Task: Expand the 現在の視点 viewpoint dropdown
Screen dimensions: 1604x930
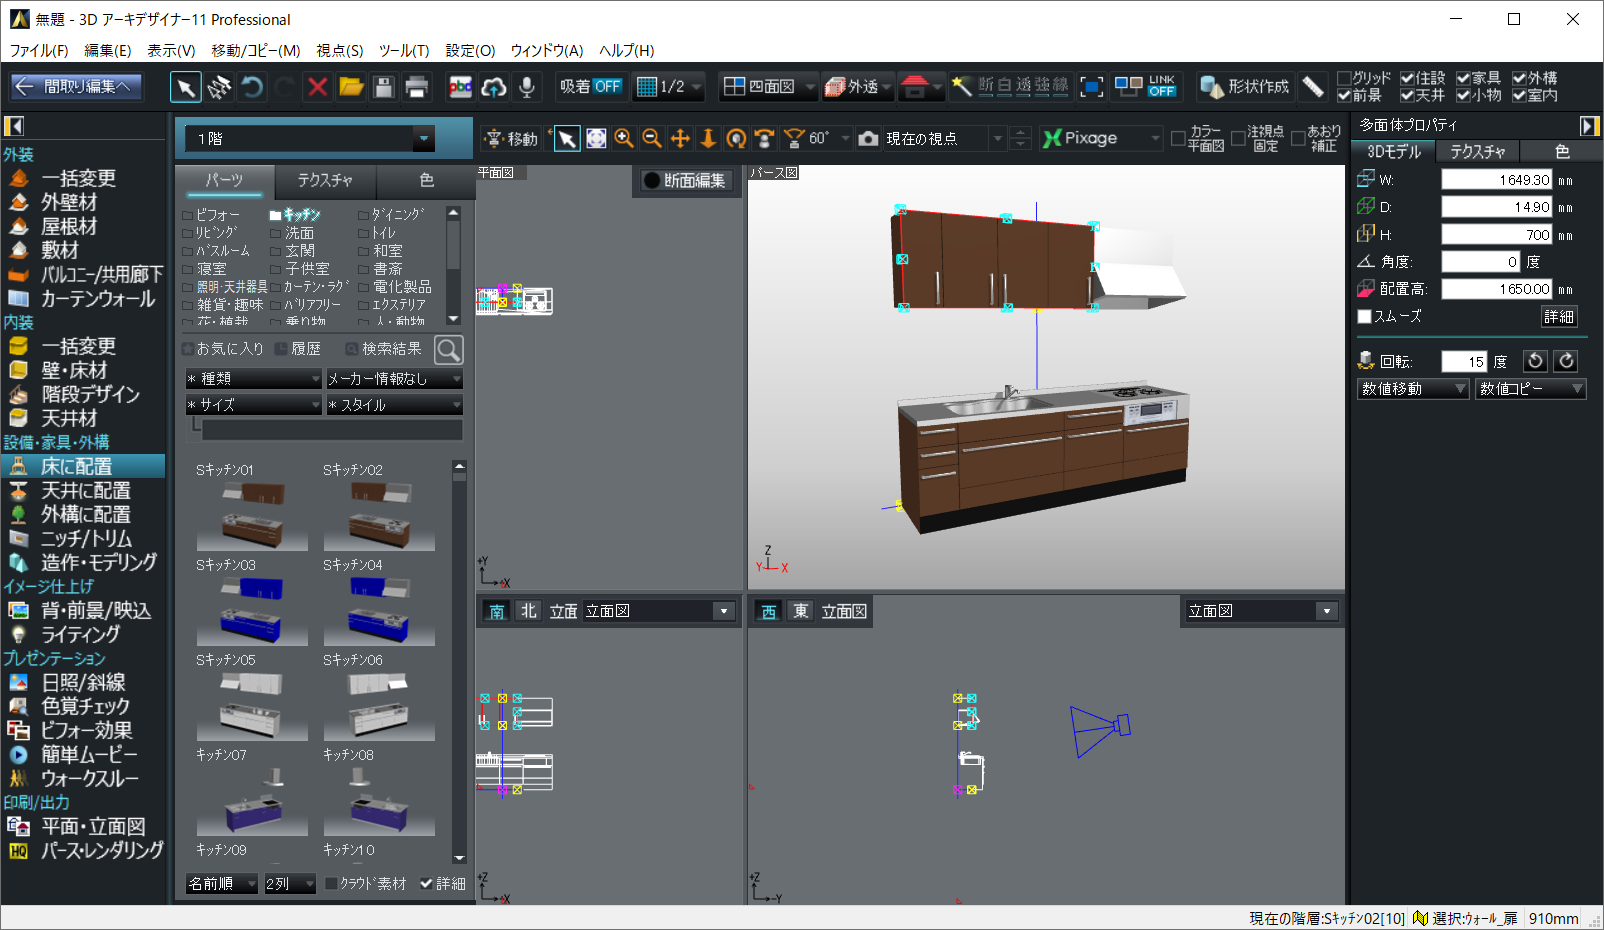Action: [996, 139]
